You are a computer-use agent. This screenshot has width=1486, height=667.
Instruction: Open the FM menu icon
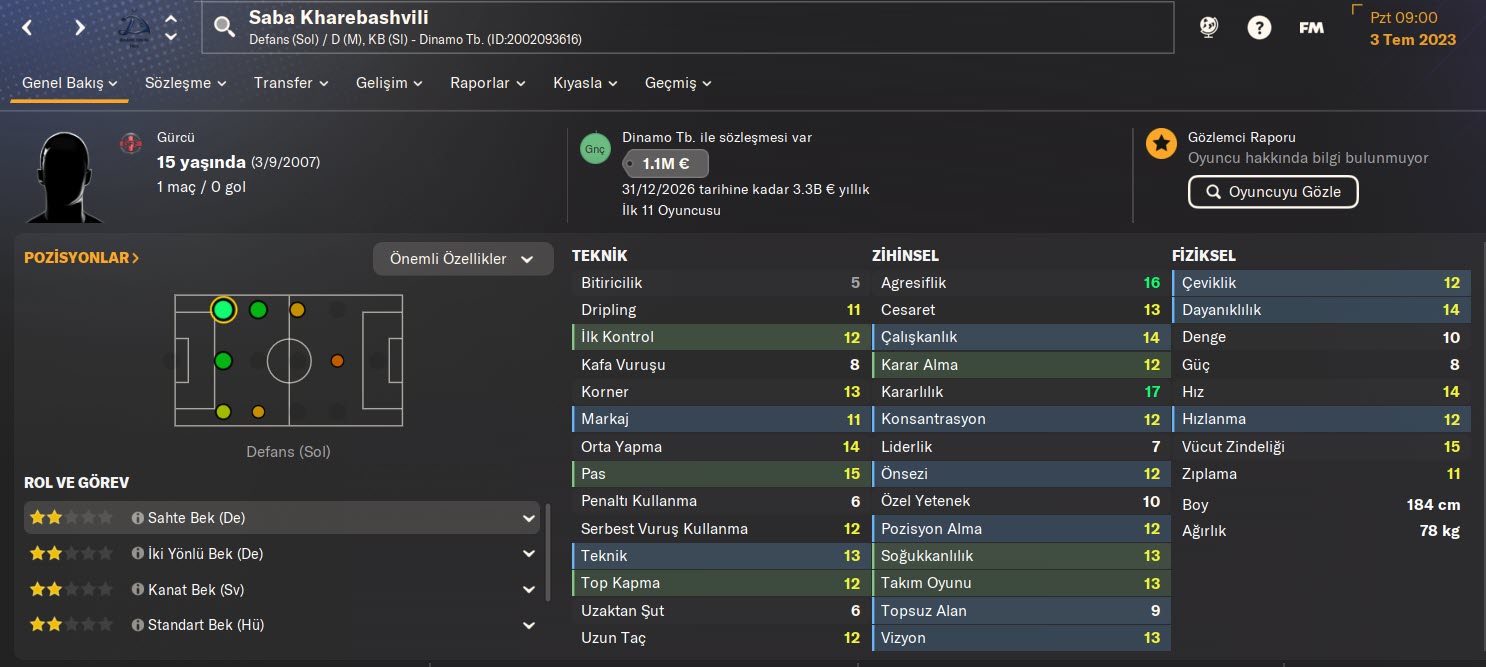(1311, 27)
